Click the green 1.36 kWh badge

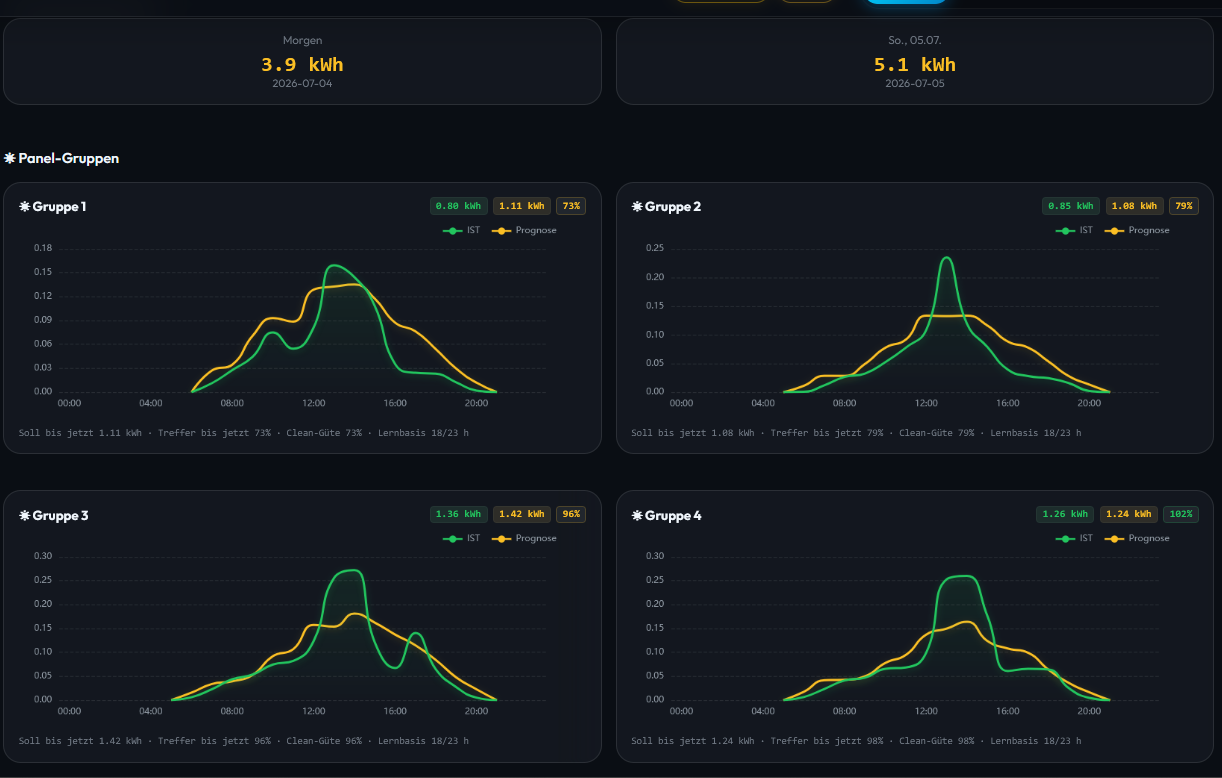click(459, 514)
